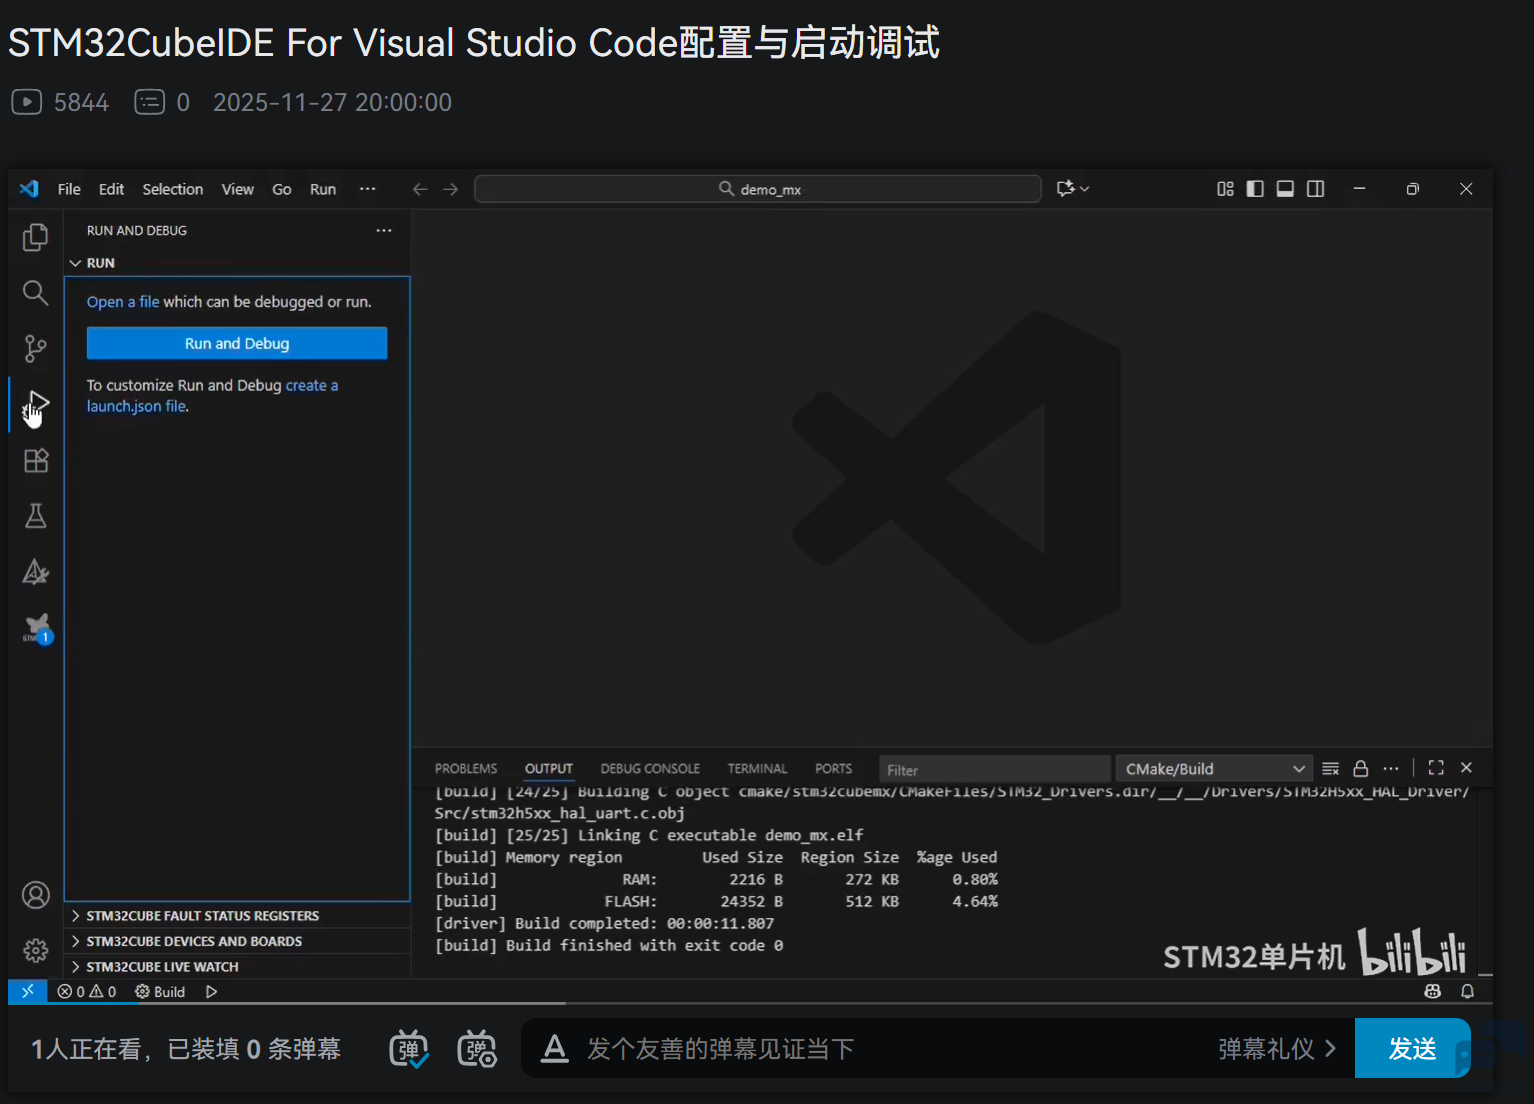Show more menus via title bar ellipsis
The width and height of the screenshot is (1534, 1104).
point(368,189)
